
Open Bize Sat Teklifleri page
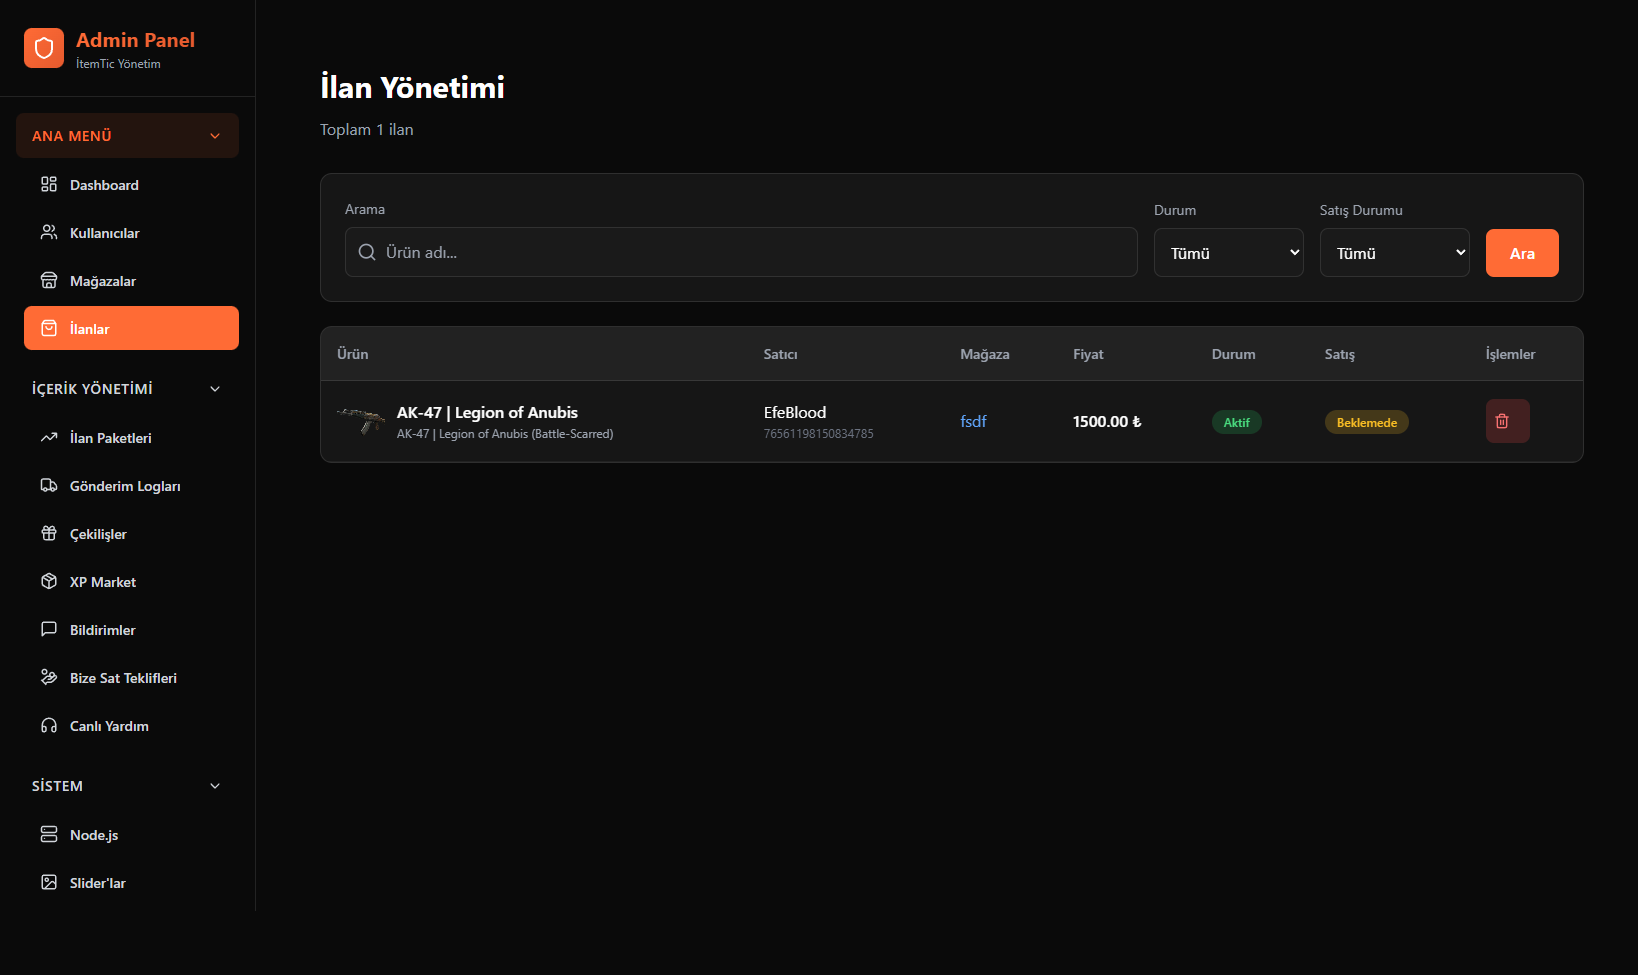[123, 678]
